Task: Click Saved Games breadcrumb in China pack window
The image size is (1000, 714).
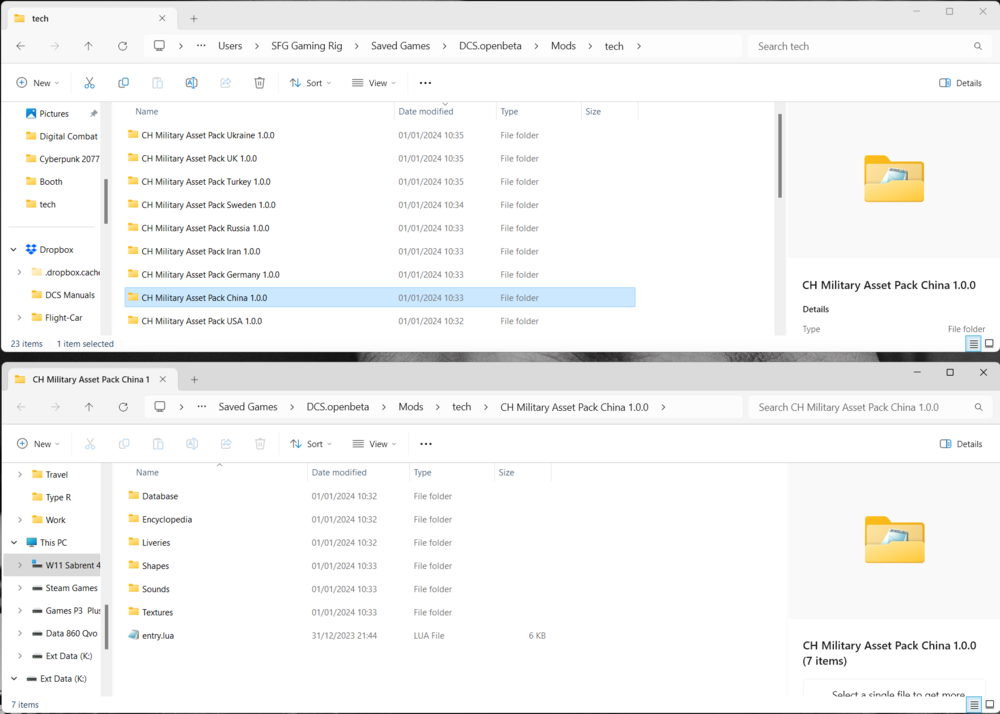Action: 248,407
